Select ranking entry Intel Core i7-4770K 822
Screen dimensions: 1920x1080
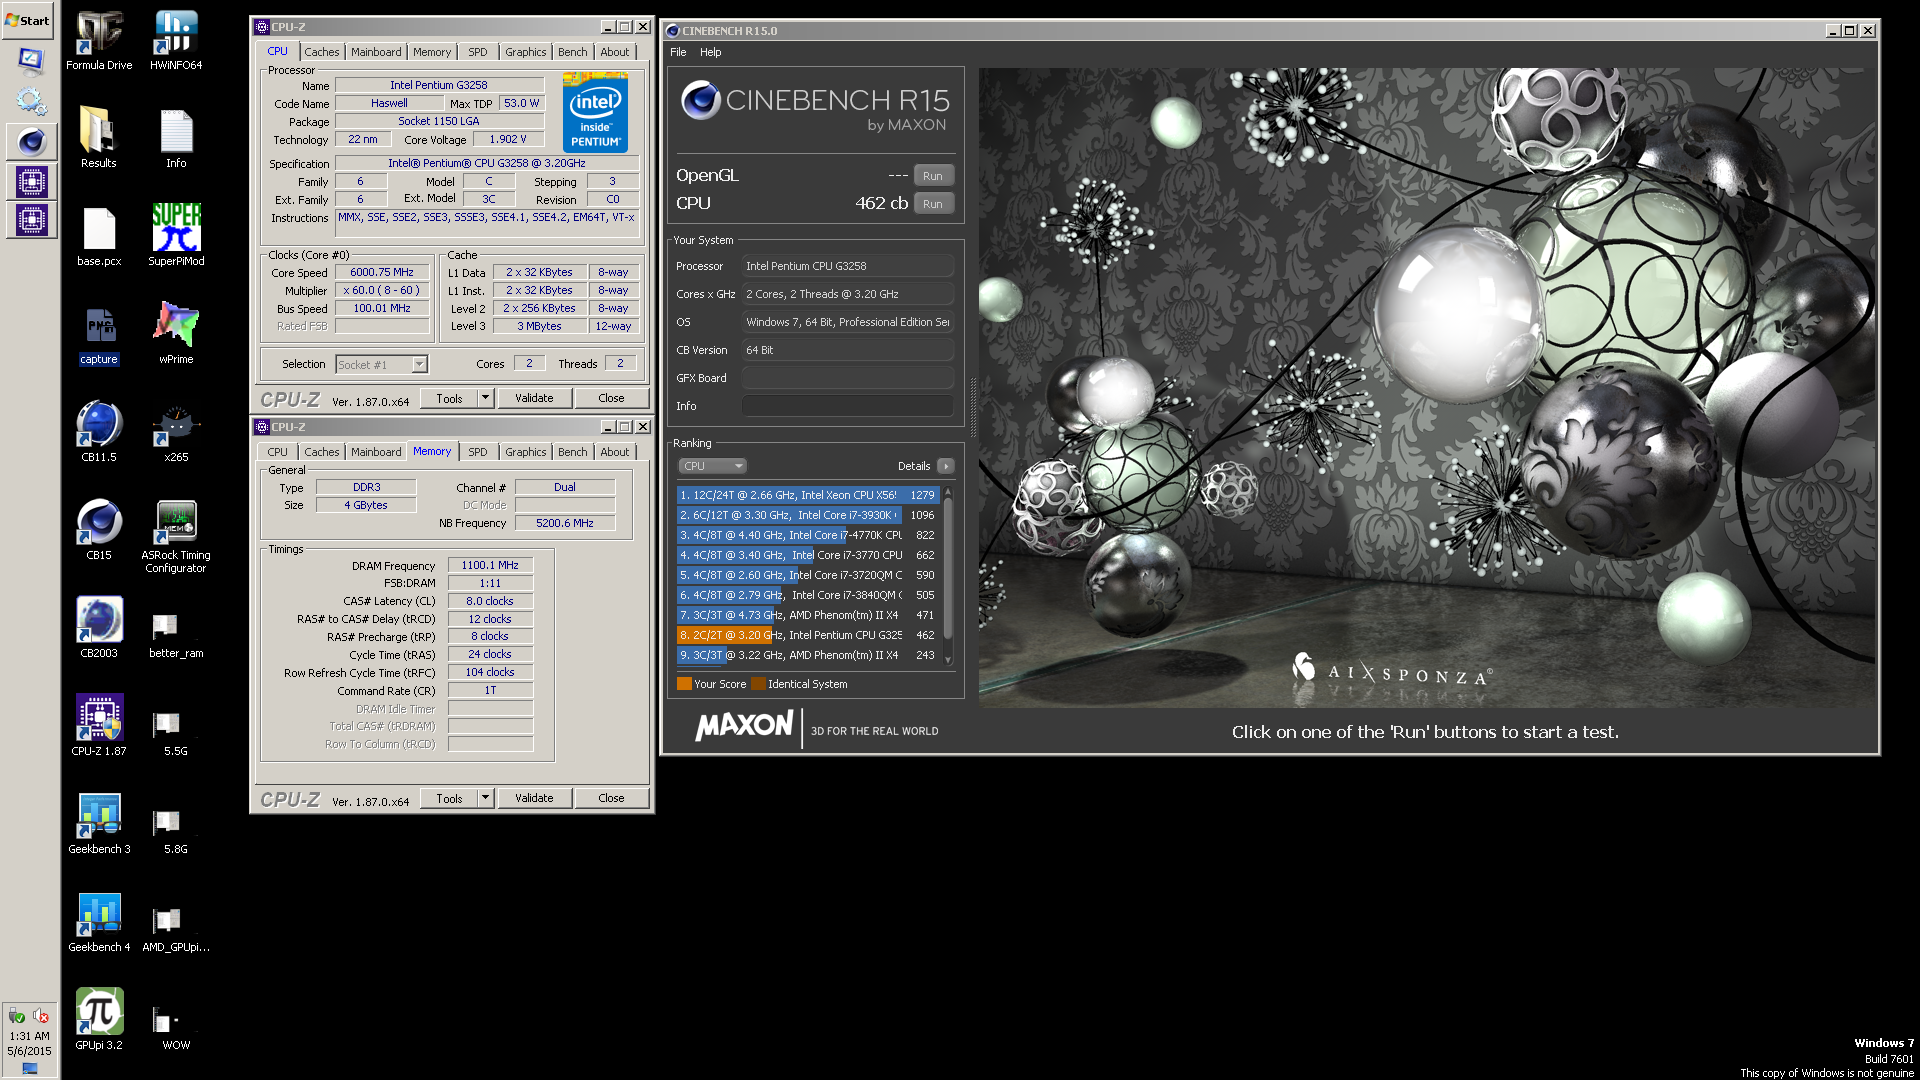(807, 535)
